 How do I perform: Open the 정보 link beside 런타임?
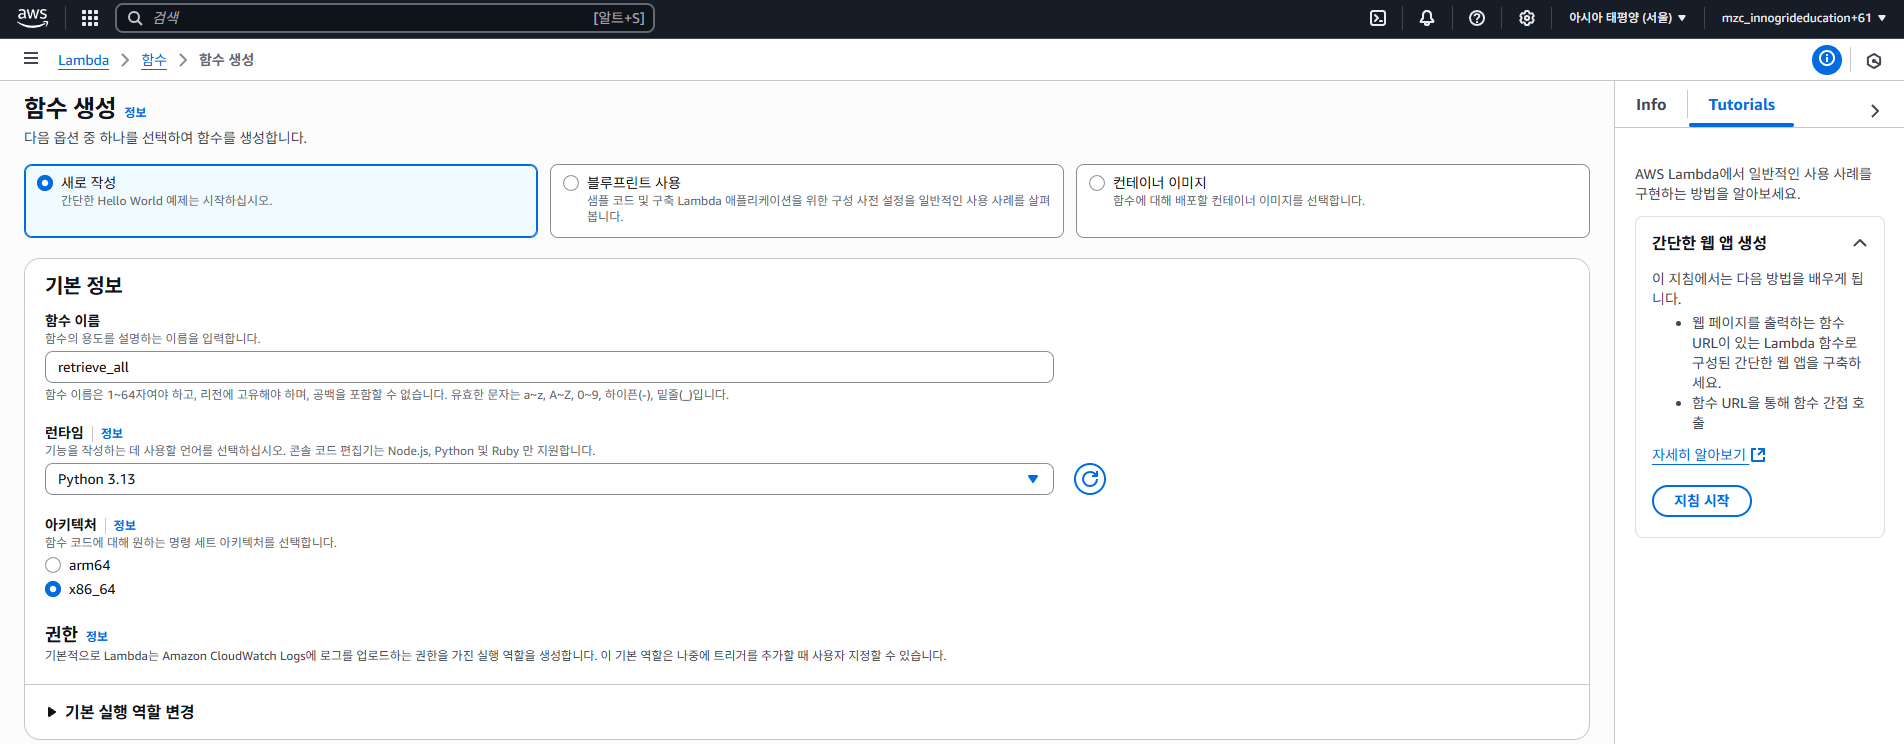(112, 433)
